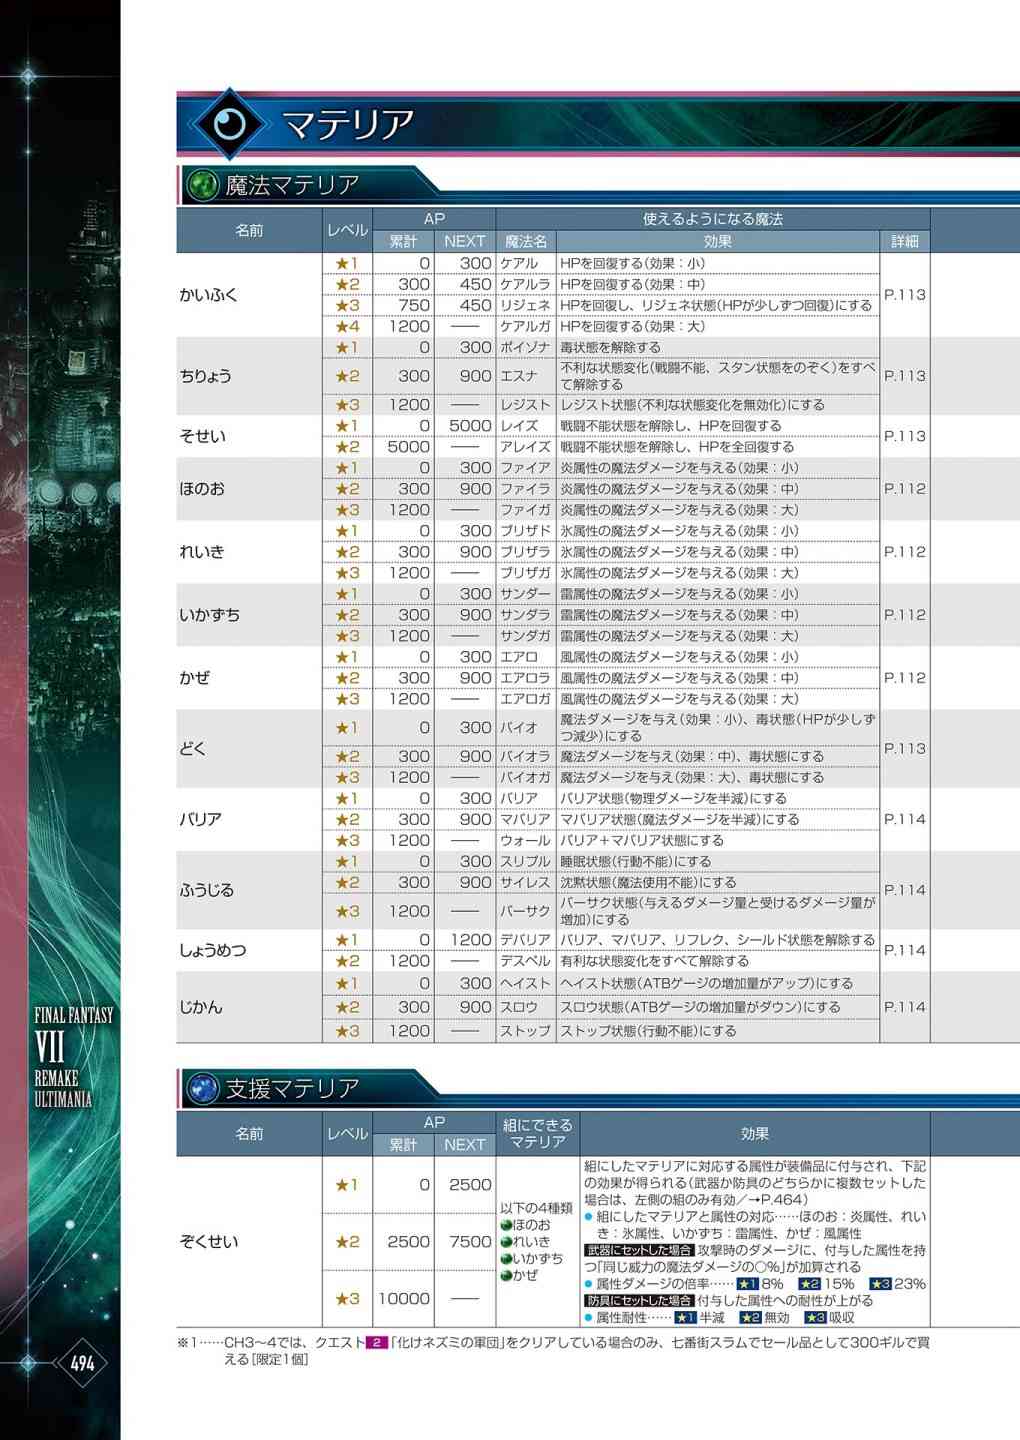The height and width of the screenshot is (1440, 1020).
Task: Click the ★3 star in the ぞくせい row
Action: tap(347, 1299)
